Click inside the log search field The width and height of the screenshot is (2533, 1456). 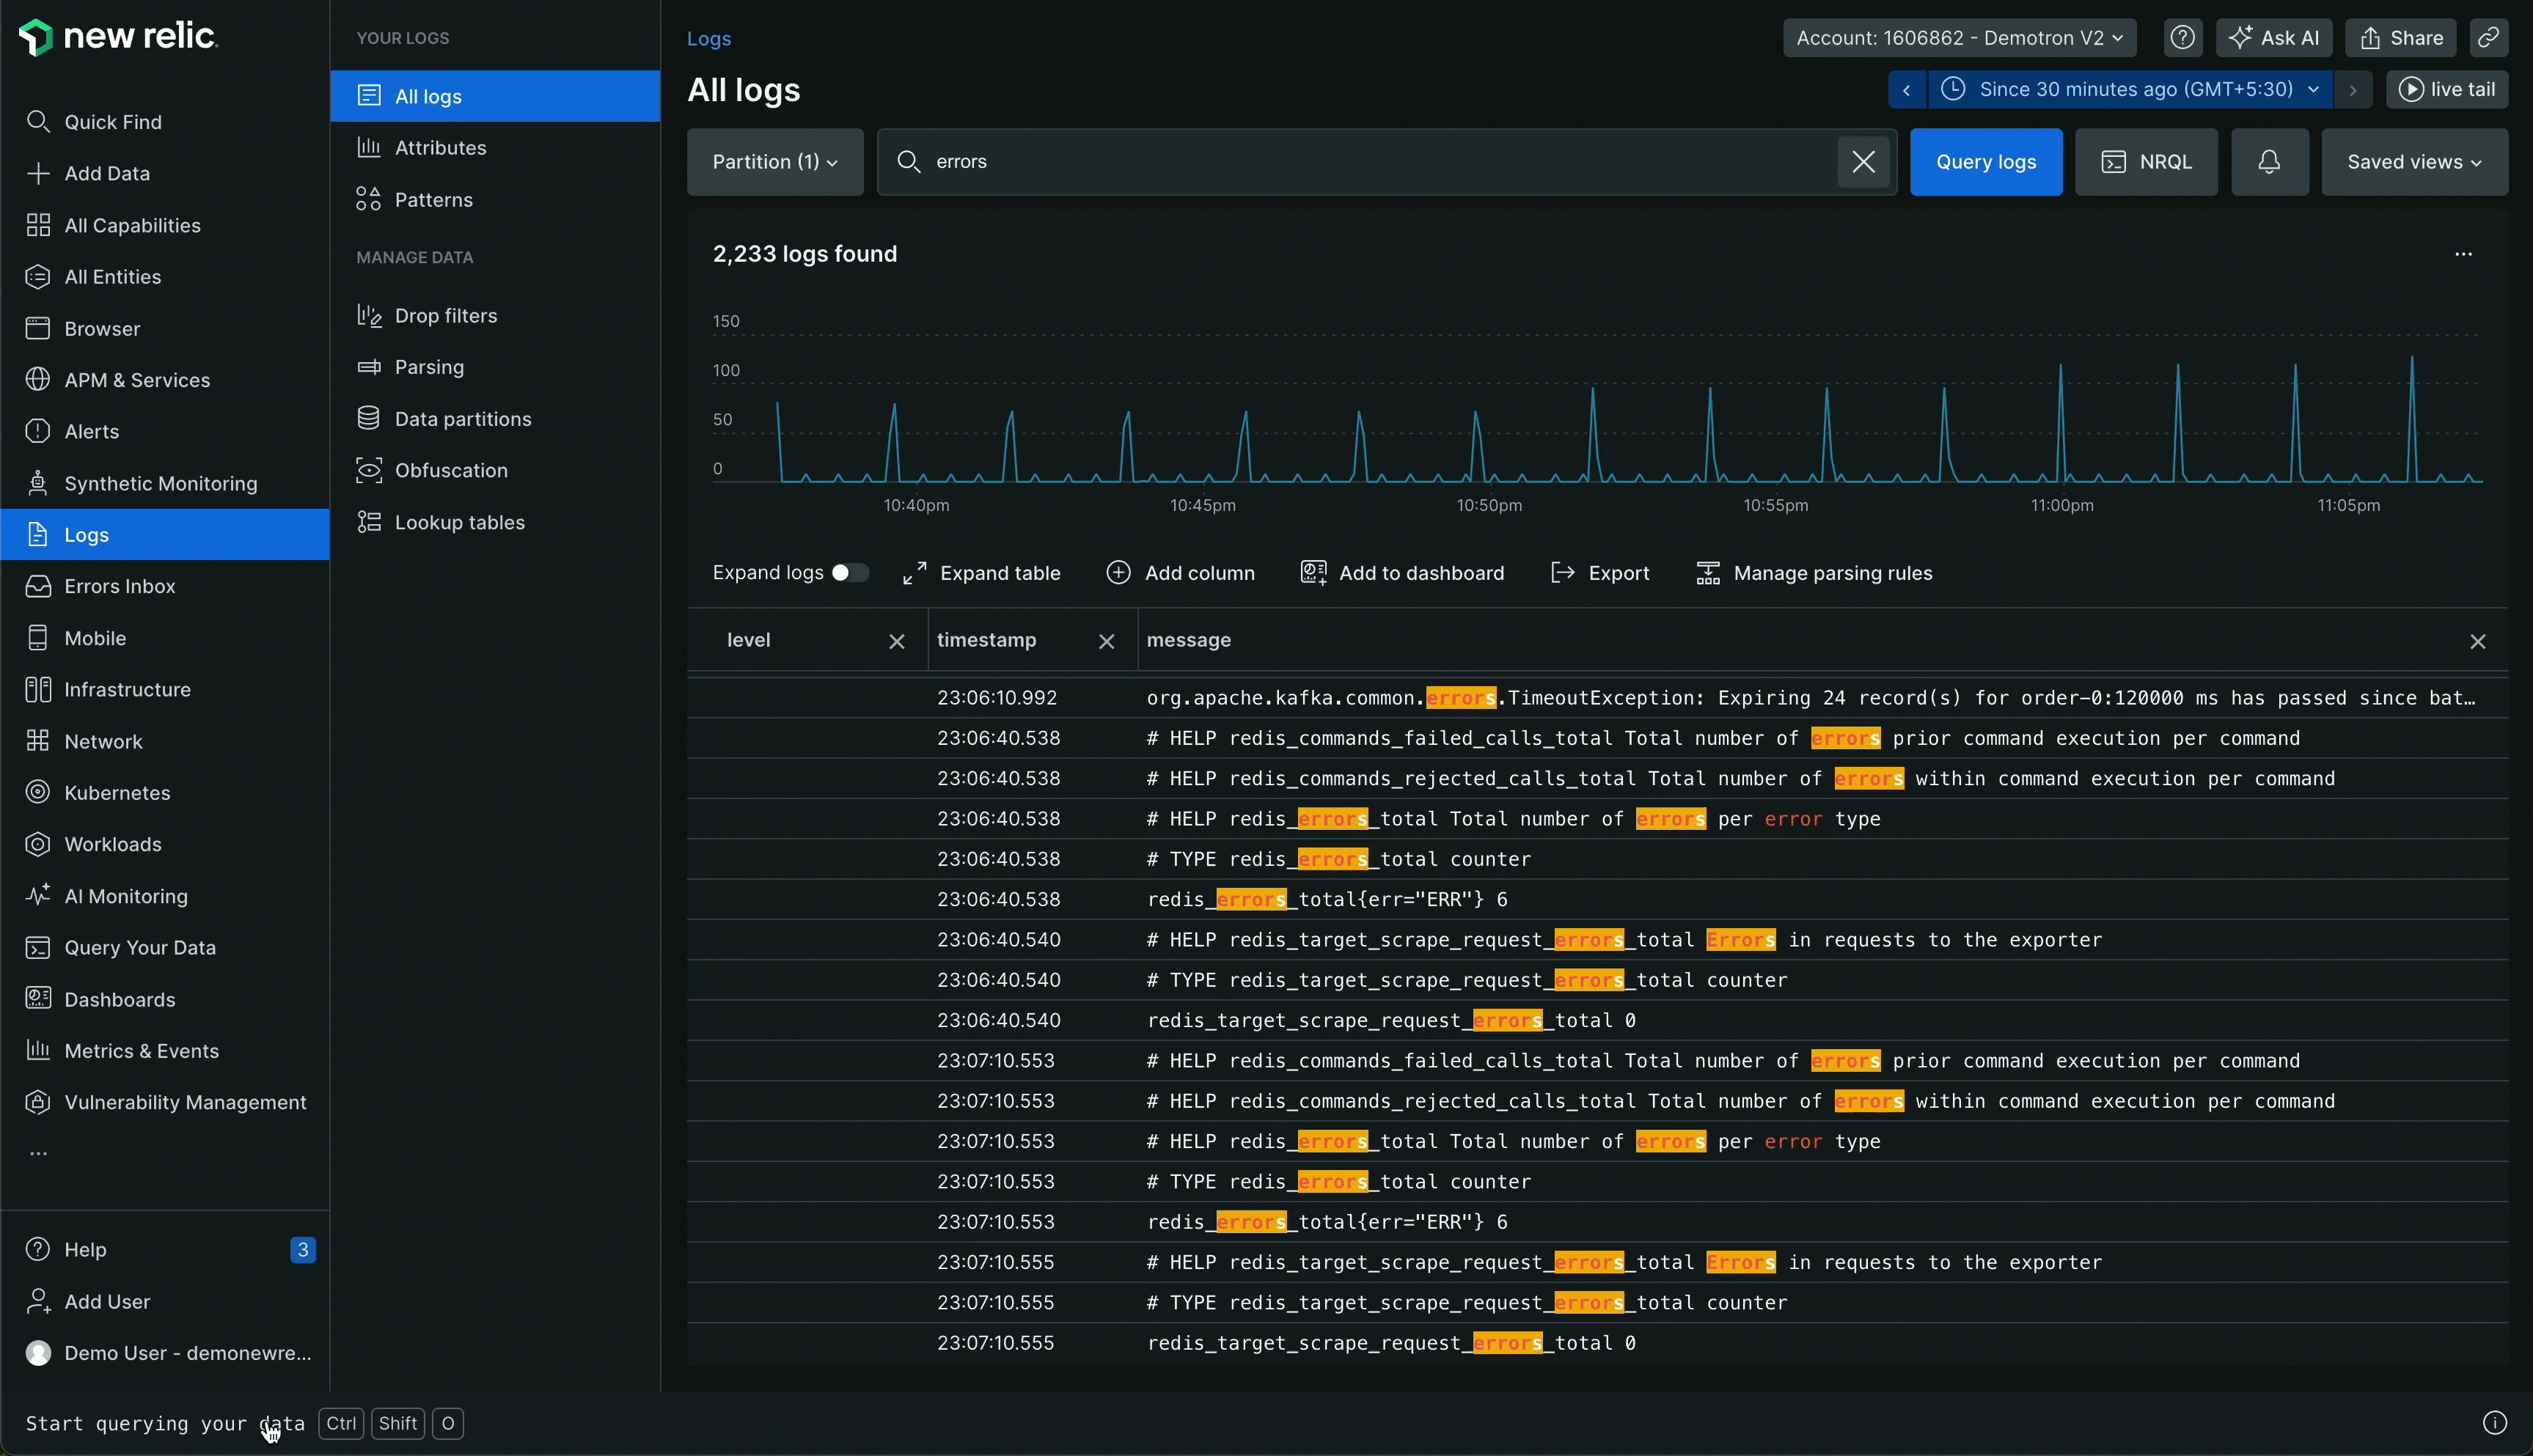1380,162
